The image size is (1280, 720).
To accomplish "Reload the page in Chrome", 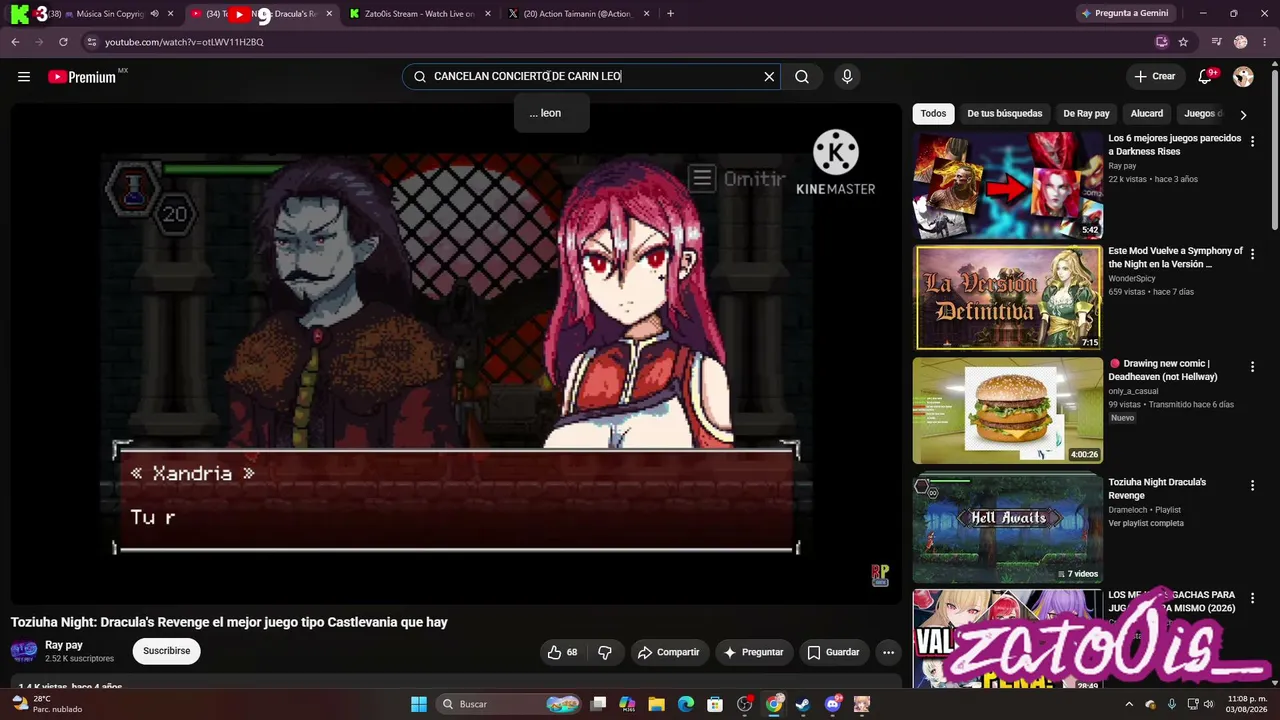I will 63,42.
